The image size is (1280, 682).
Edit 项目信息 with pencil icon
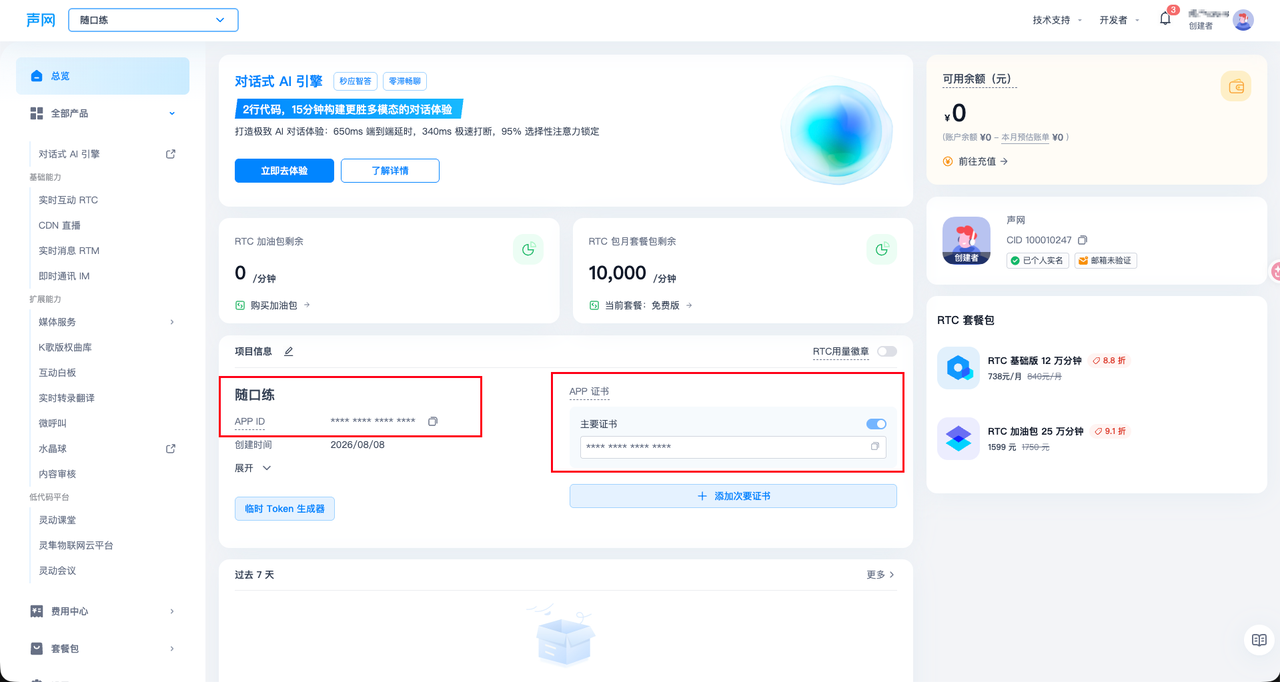289,352
